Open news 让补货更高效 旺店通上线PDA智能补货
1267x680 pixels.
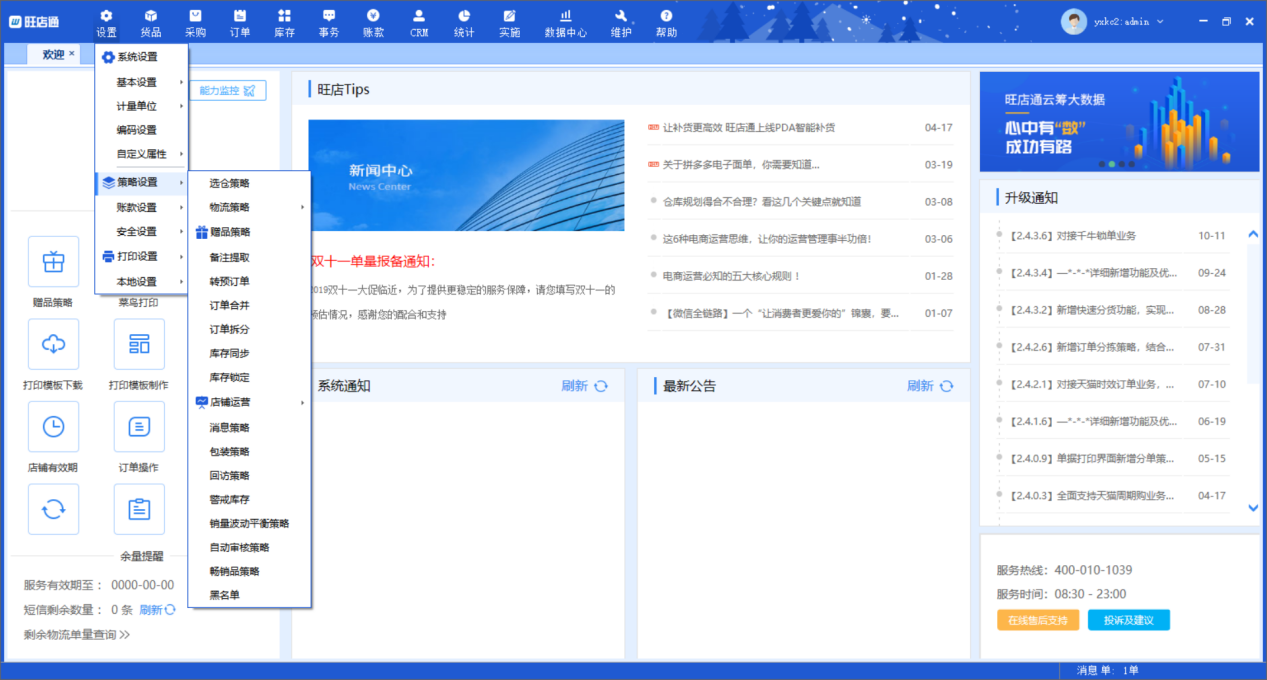coord(749,127)
